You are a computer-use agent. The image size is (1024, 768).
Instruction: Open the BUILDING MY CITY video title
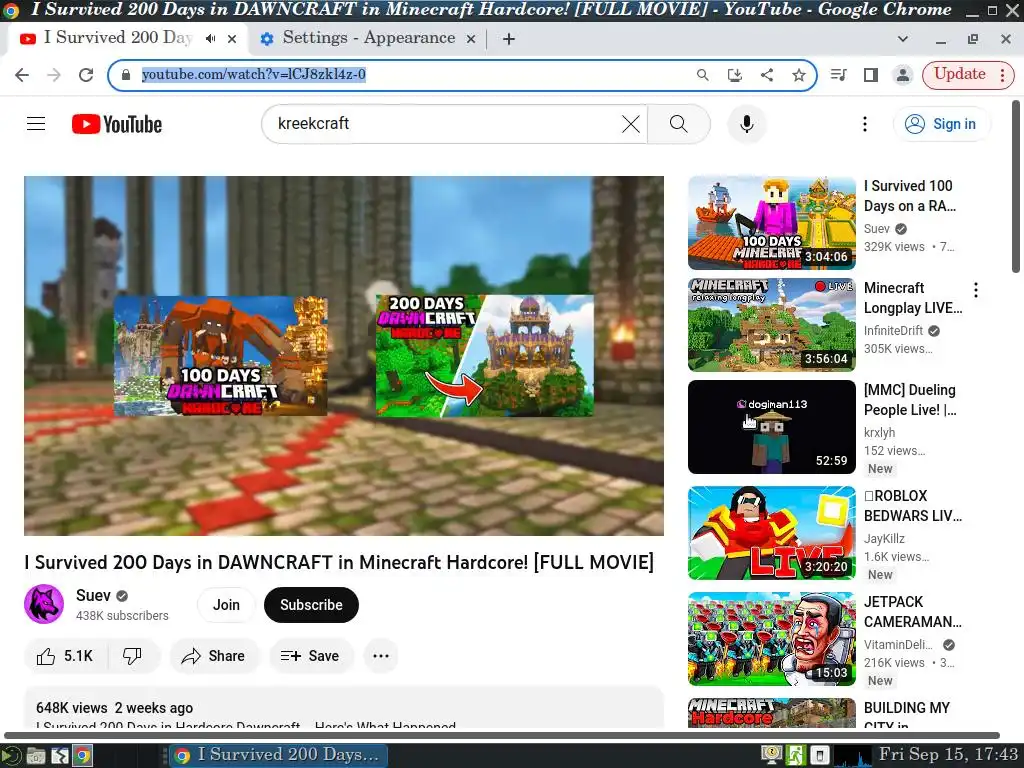[906, 716]
